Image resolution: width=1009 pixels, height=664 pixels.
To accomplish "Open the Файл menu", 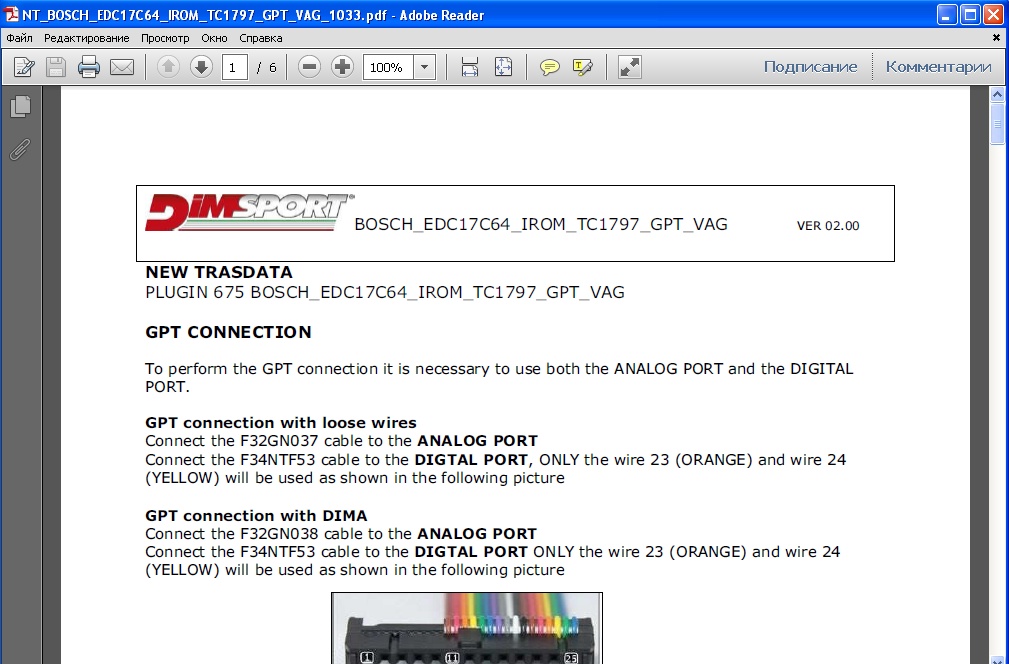I will pos(19,38).
